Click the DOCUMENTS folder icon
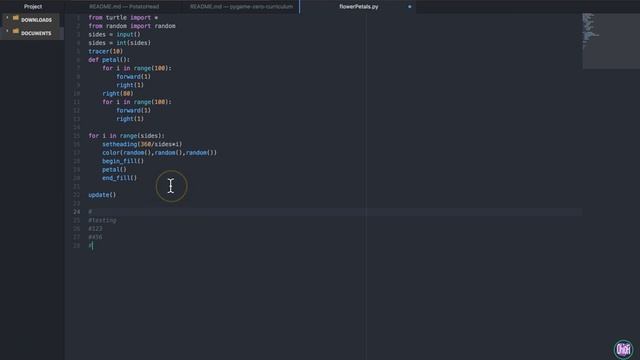The image size is (640, 360). pos(16,31)
